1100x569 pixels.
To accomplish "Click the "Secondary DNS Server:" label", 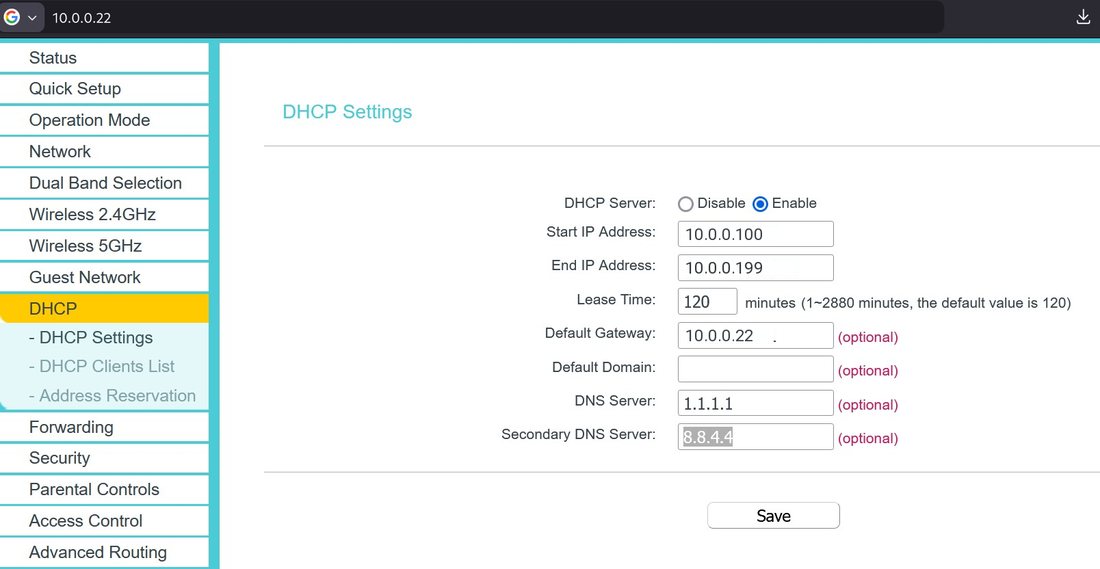I will point(579,434).
